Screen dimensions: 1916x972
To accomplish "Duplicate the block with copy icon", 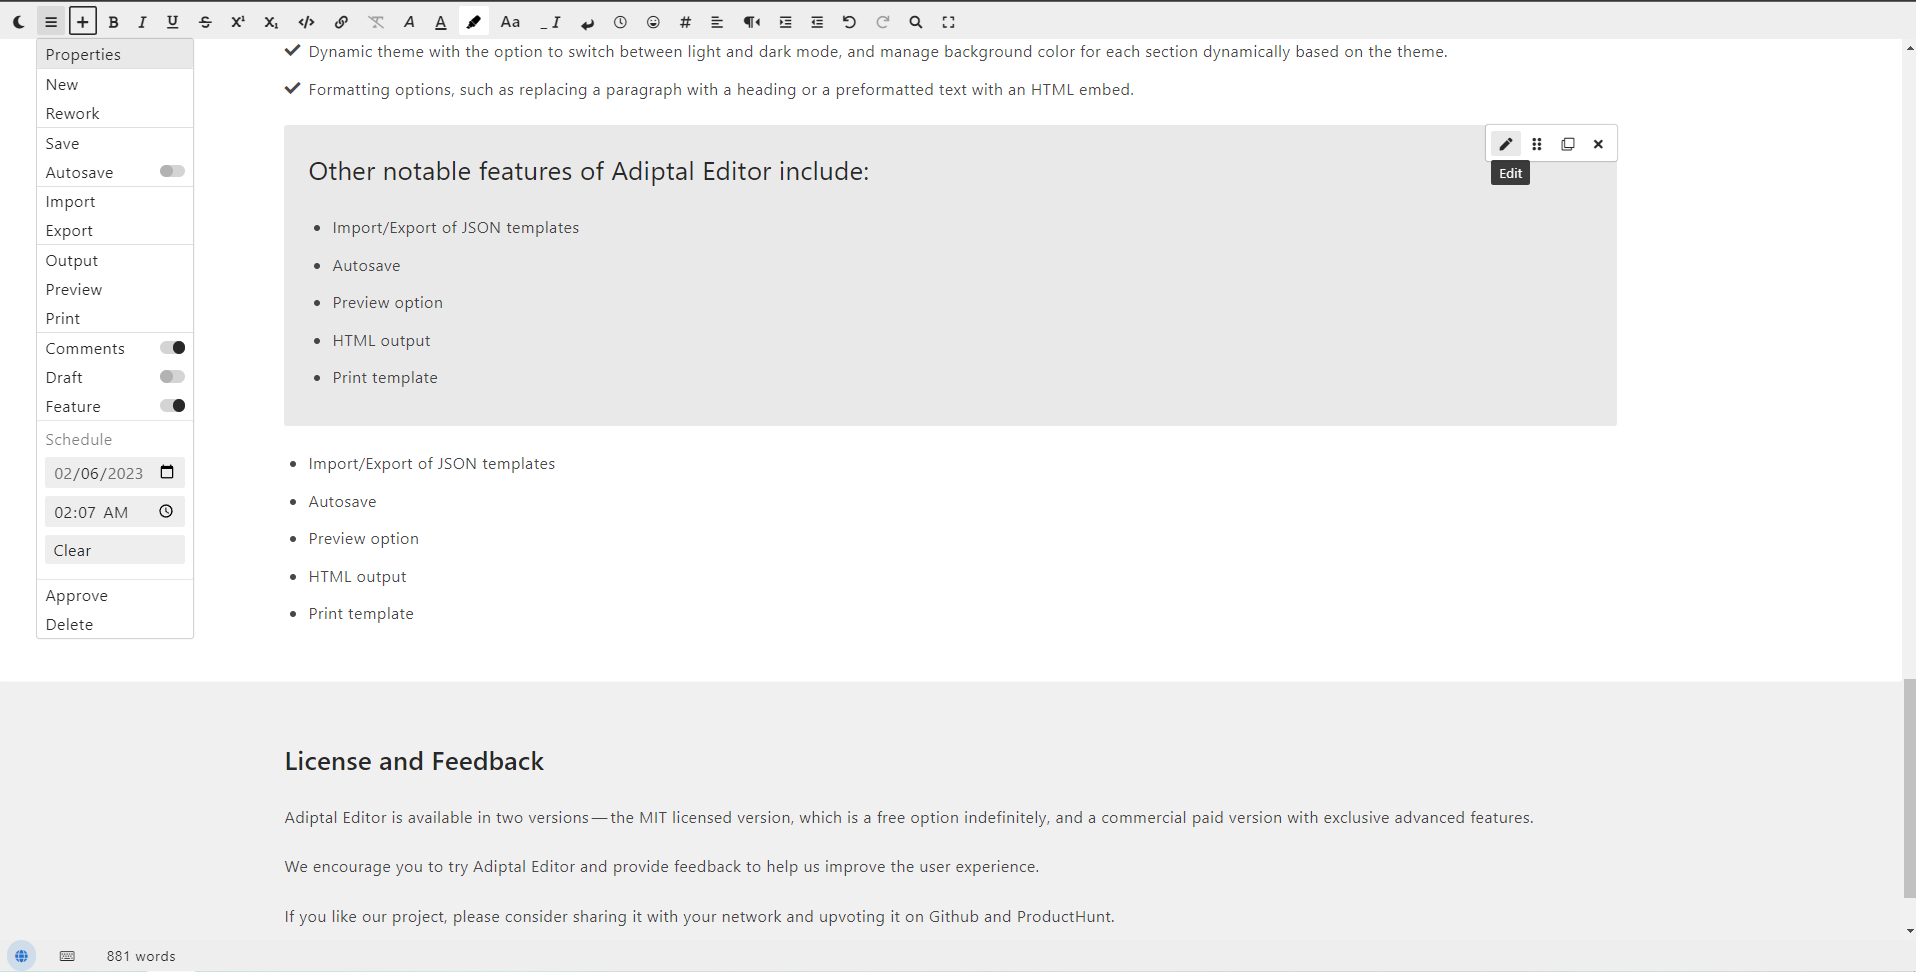I will pyautogui.click(x=1568, y=144).
